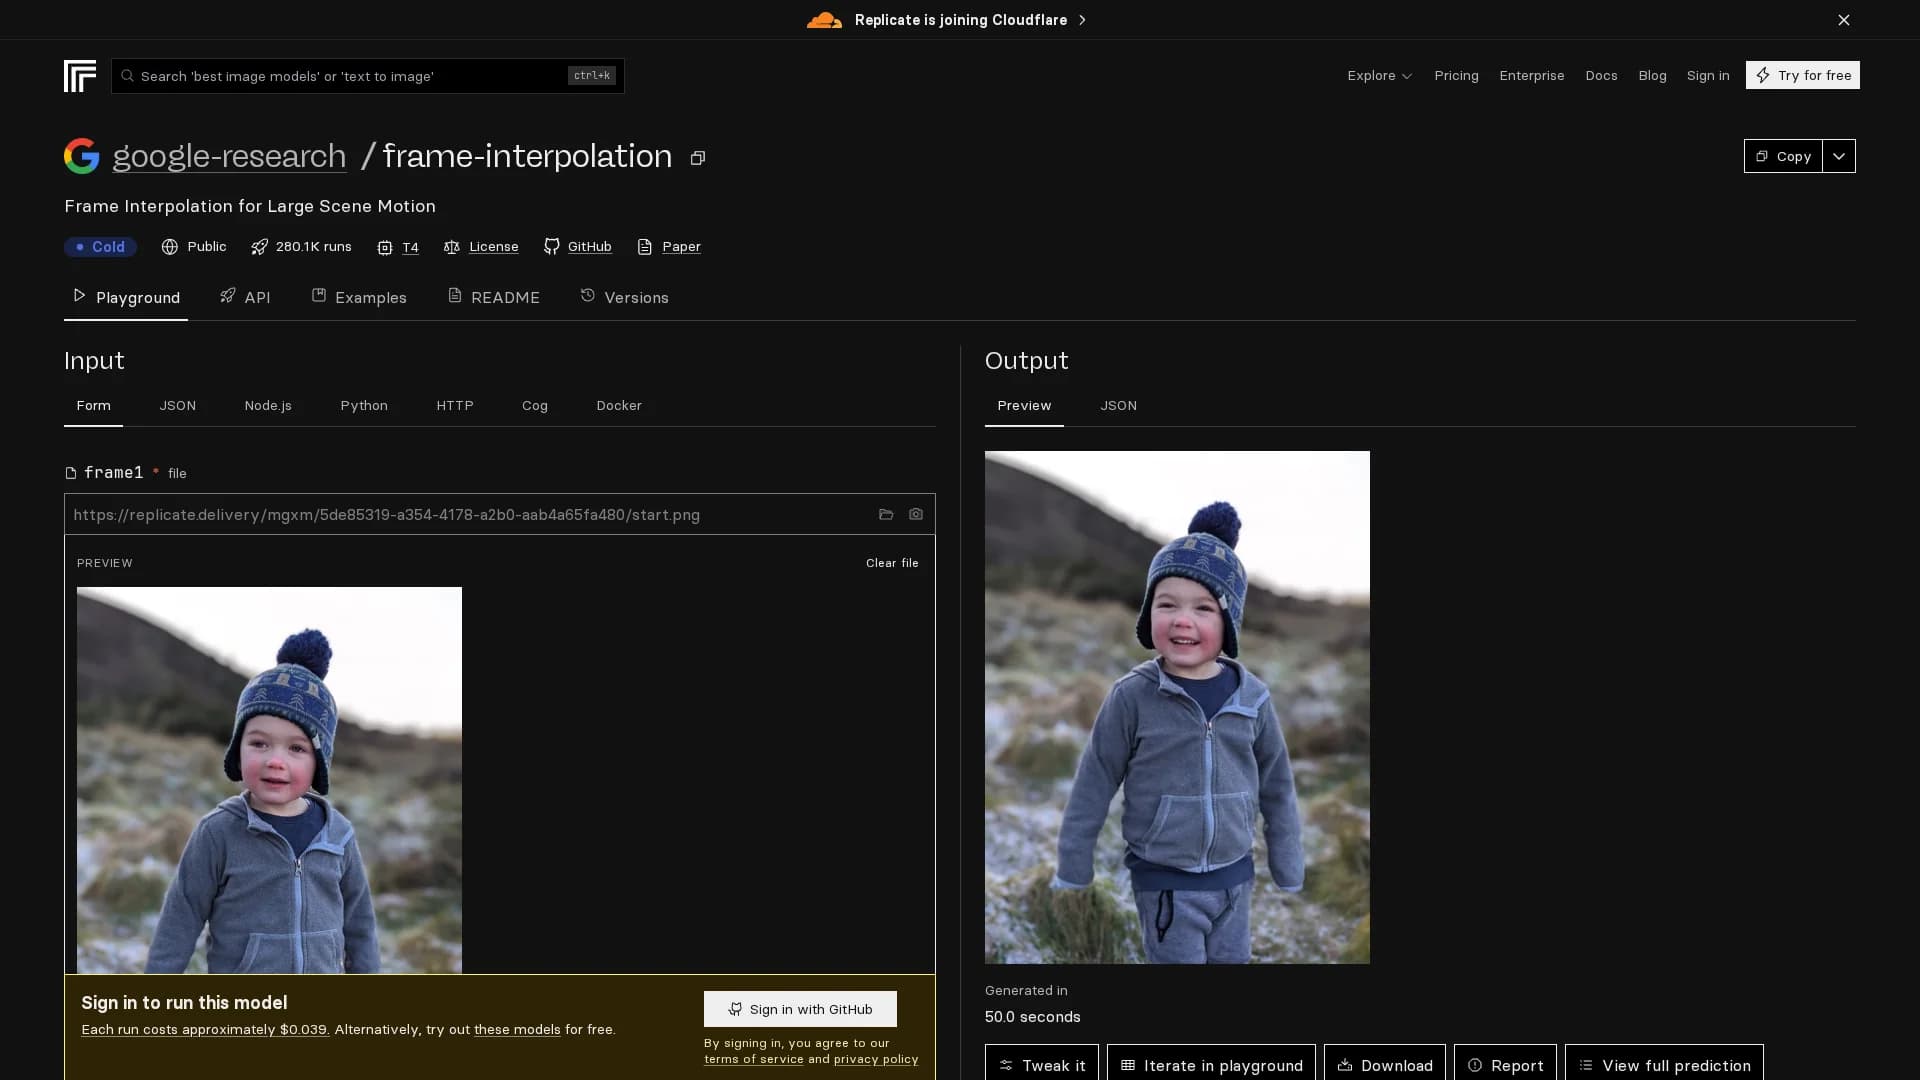Open the google-research owner link
This screenshot has height=1080, width=1920.
tap(229, 156)
